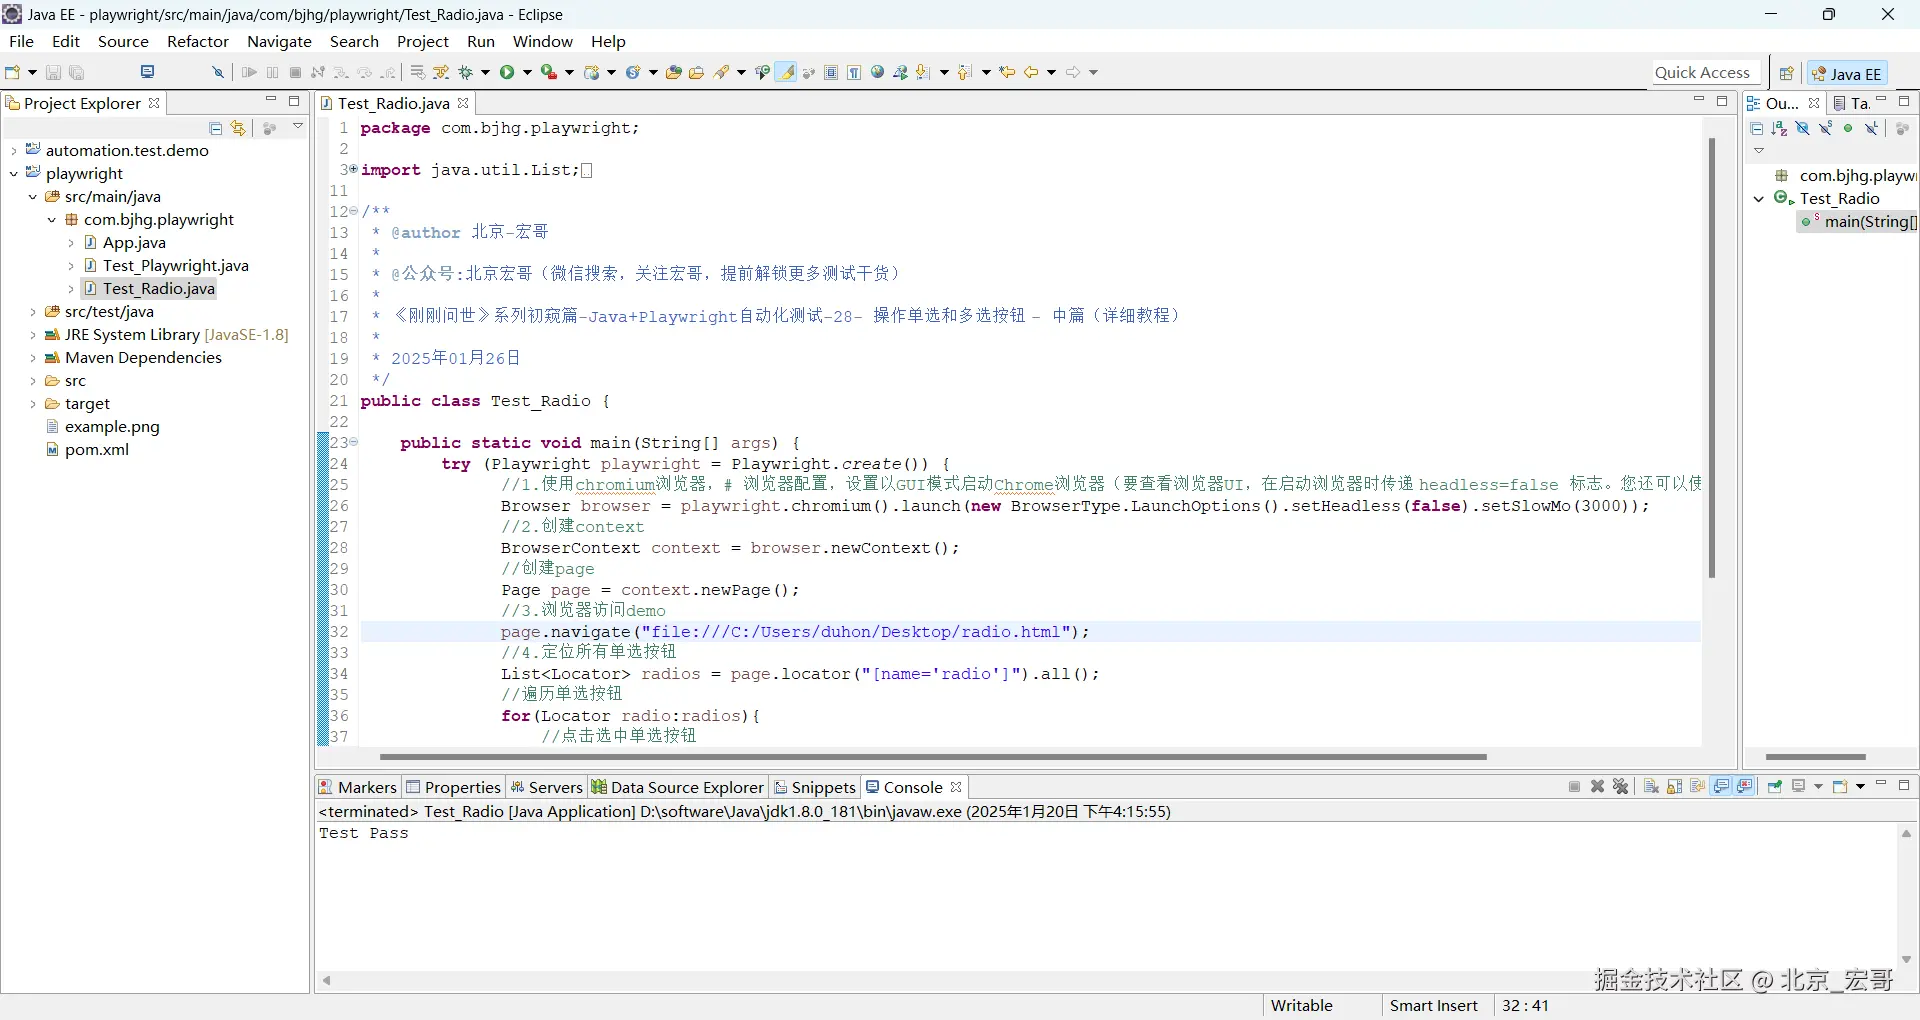The image size is (1920, 1020).
Task: Open the Open Console dropdown arrow
Action: point(1860,787)
